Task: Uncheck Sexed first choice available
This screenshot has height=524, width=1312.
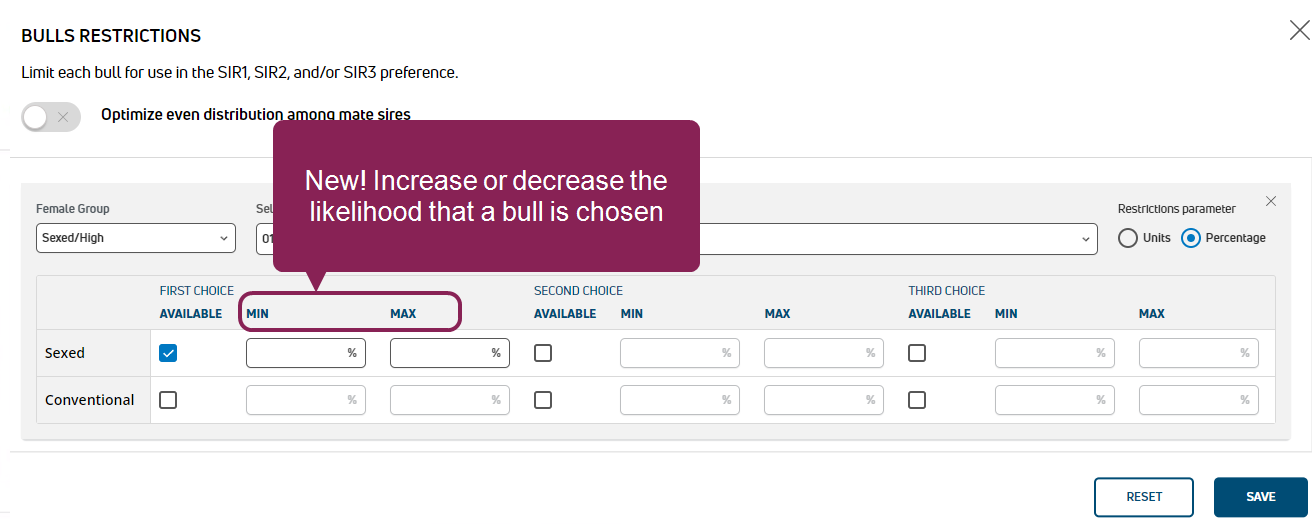Action: click(x=168, y=353)
